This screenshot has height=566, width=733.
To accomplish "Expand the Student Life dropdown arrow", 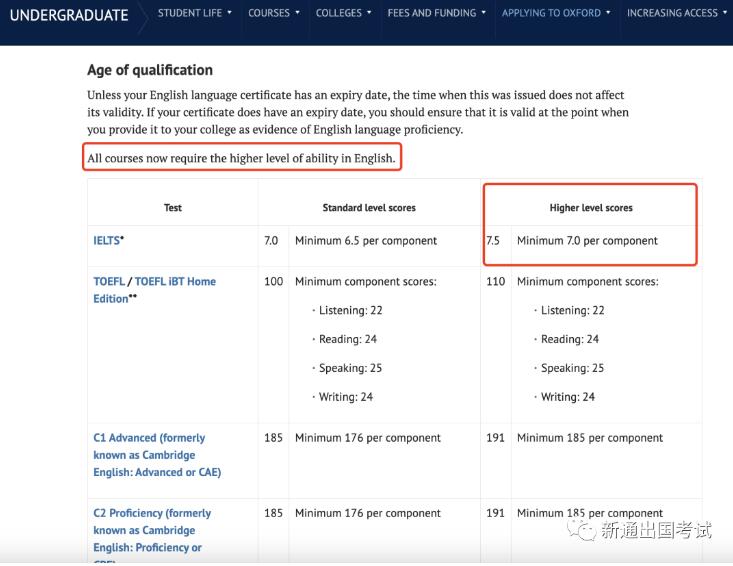I will 230,13.
